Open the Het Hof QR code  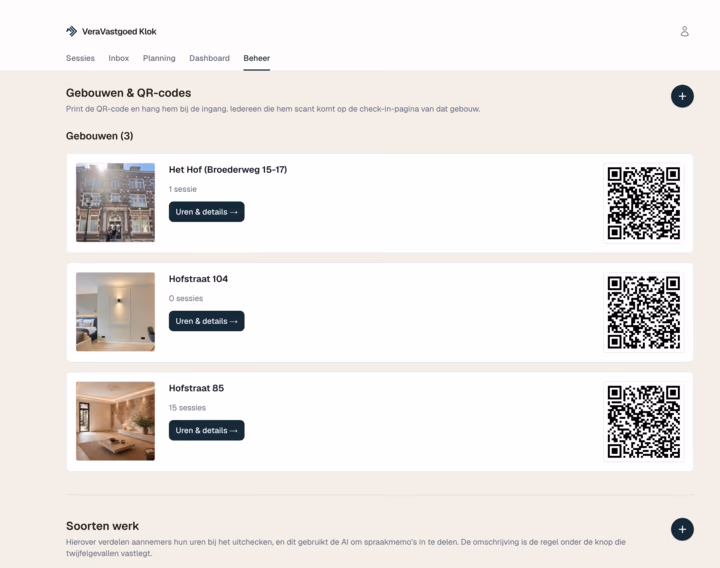pyautogui.click(x=643, y=203)
